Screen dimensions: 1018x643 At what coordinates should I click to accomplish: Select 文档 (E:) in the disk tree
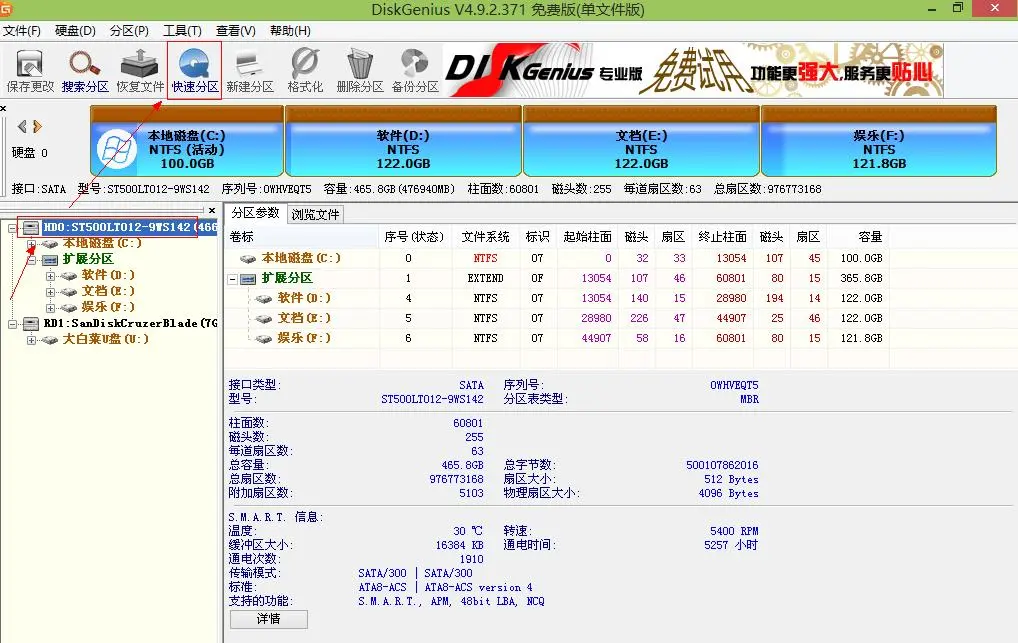[x=108, y=291]
